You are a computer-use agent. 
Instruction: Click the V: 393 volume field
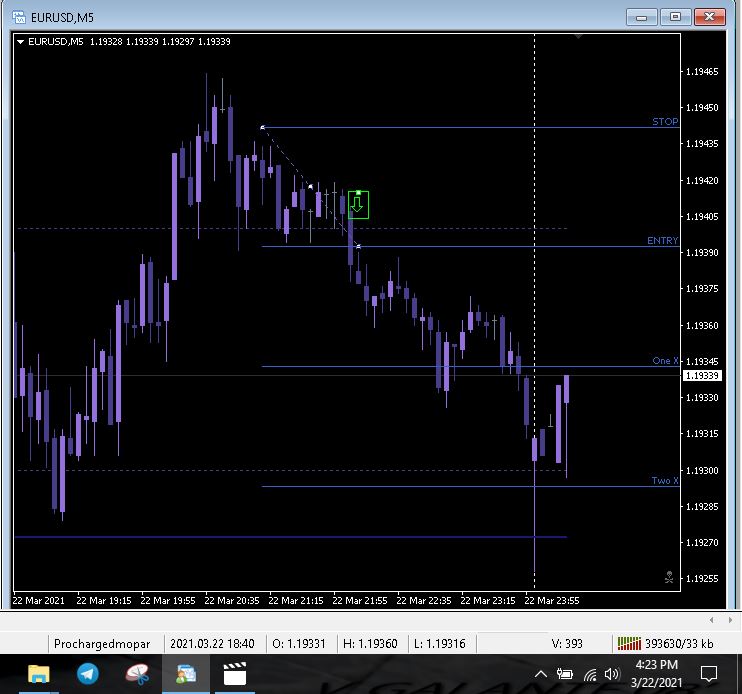(x=566, y=643)
